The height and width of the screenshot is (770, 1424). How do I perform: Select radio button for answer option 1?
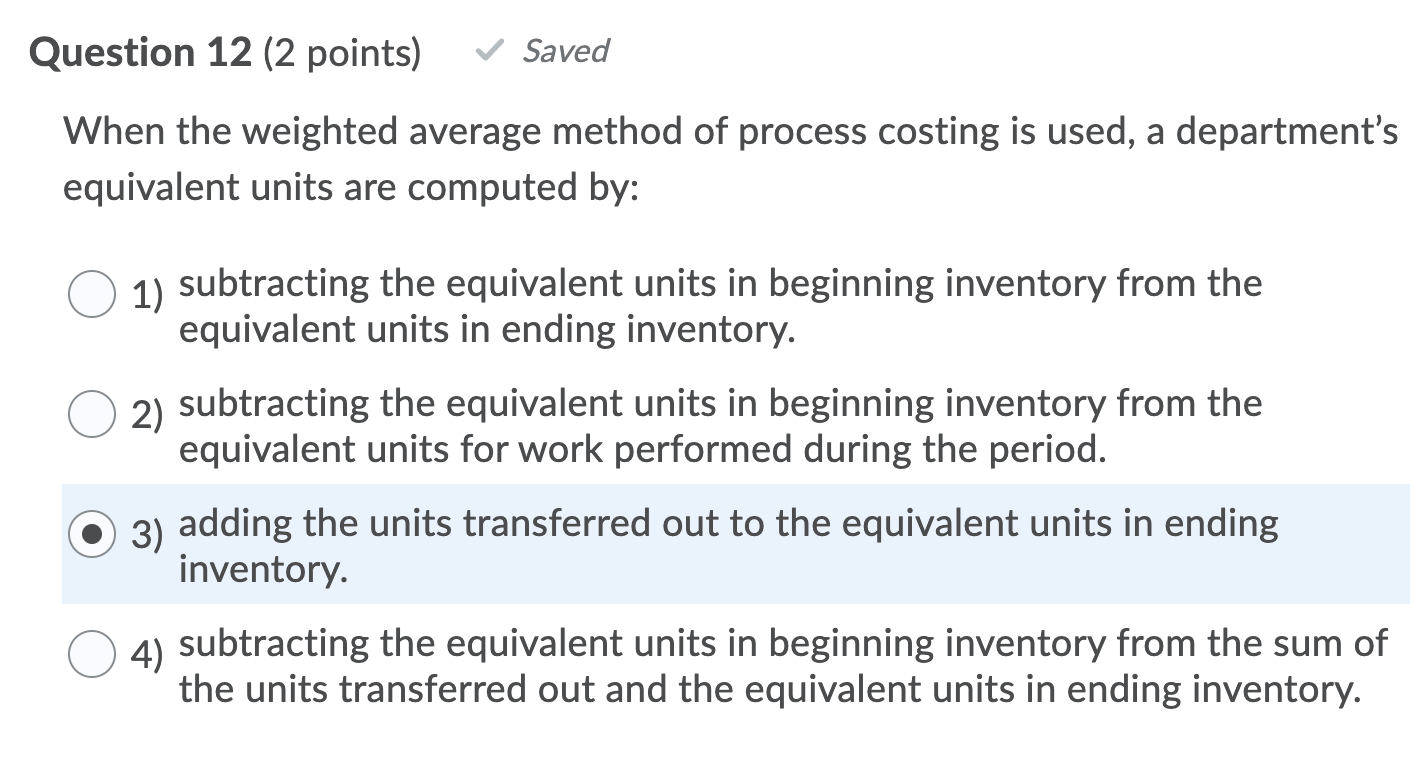click(x=91, y=295)
